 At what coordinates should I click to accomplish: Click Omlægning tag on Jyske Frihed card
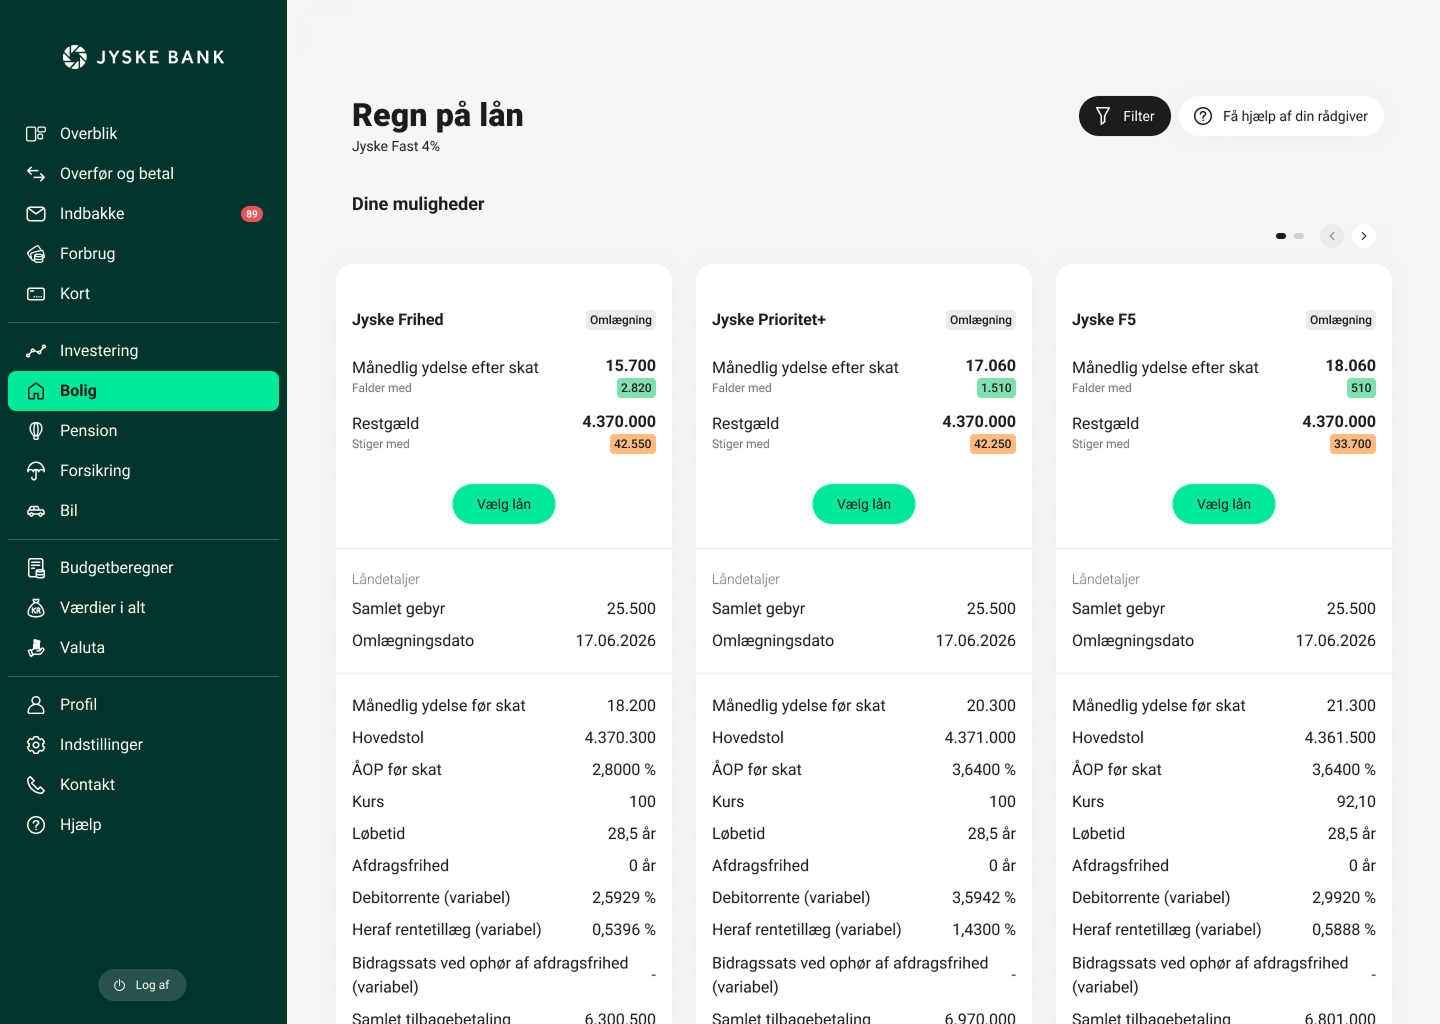coord(621,320)
